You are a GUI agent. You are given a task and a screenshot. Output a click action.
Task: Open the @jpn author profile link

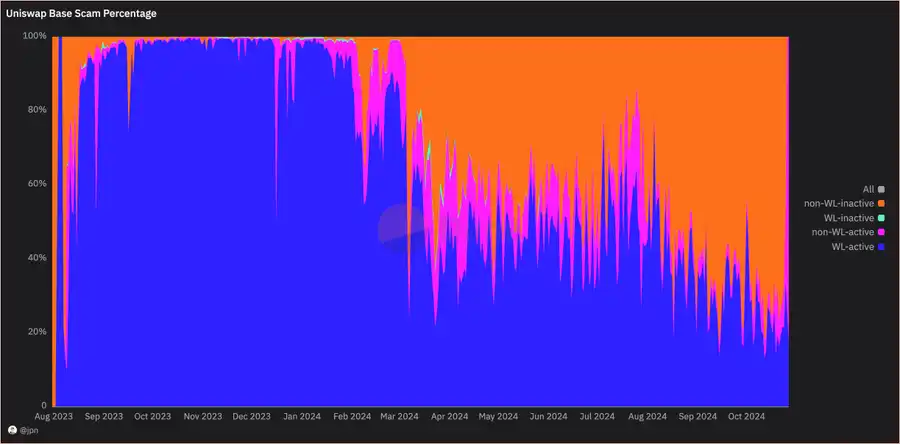28,430
